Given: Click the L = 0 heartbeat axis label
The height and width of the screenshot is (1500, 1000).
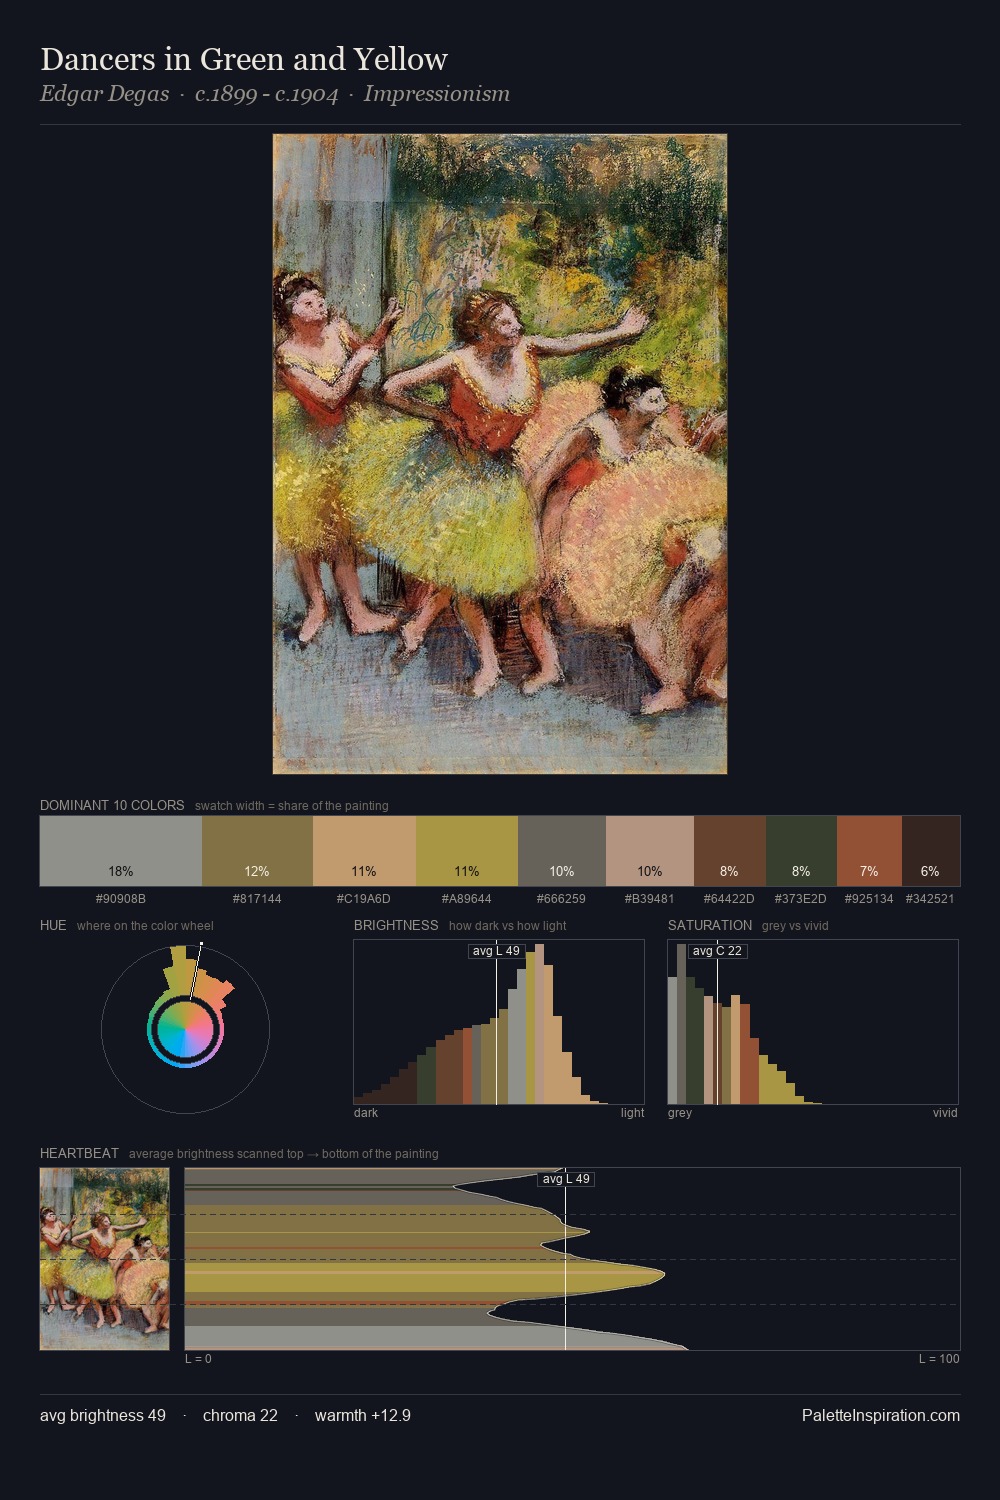Looking at the screenshot, I should click(x=198, y=1359).
